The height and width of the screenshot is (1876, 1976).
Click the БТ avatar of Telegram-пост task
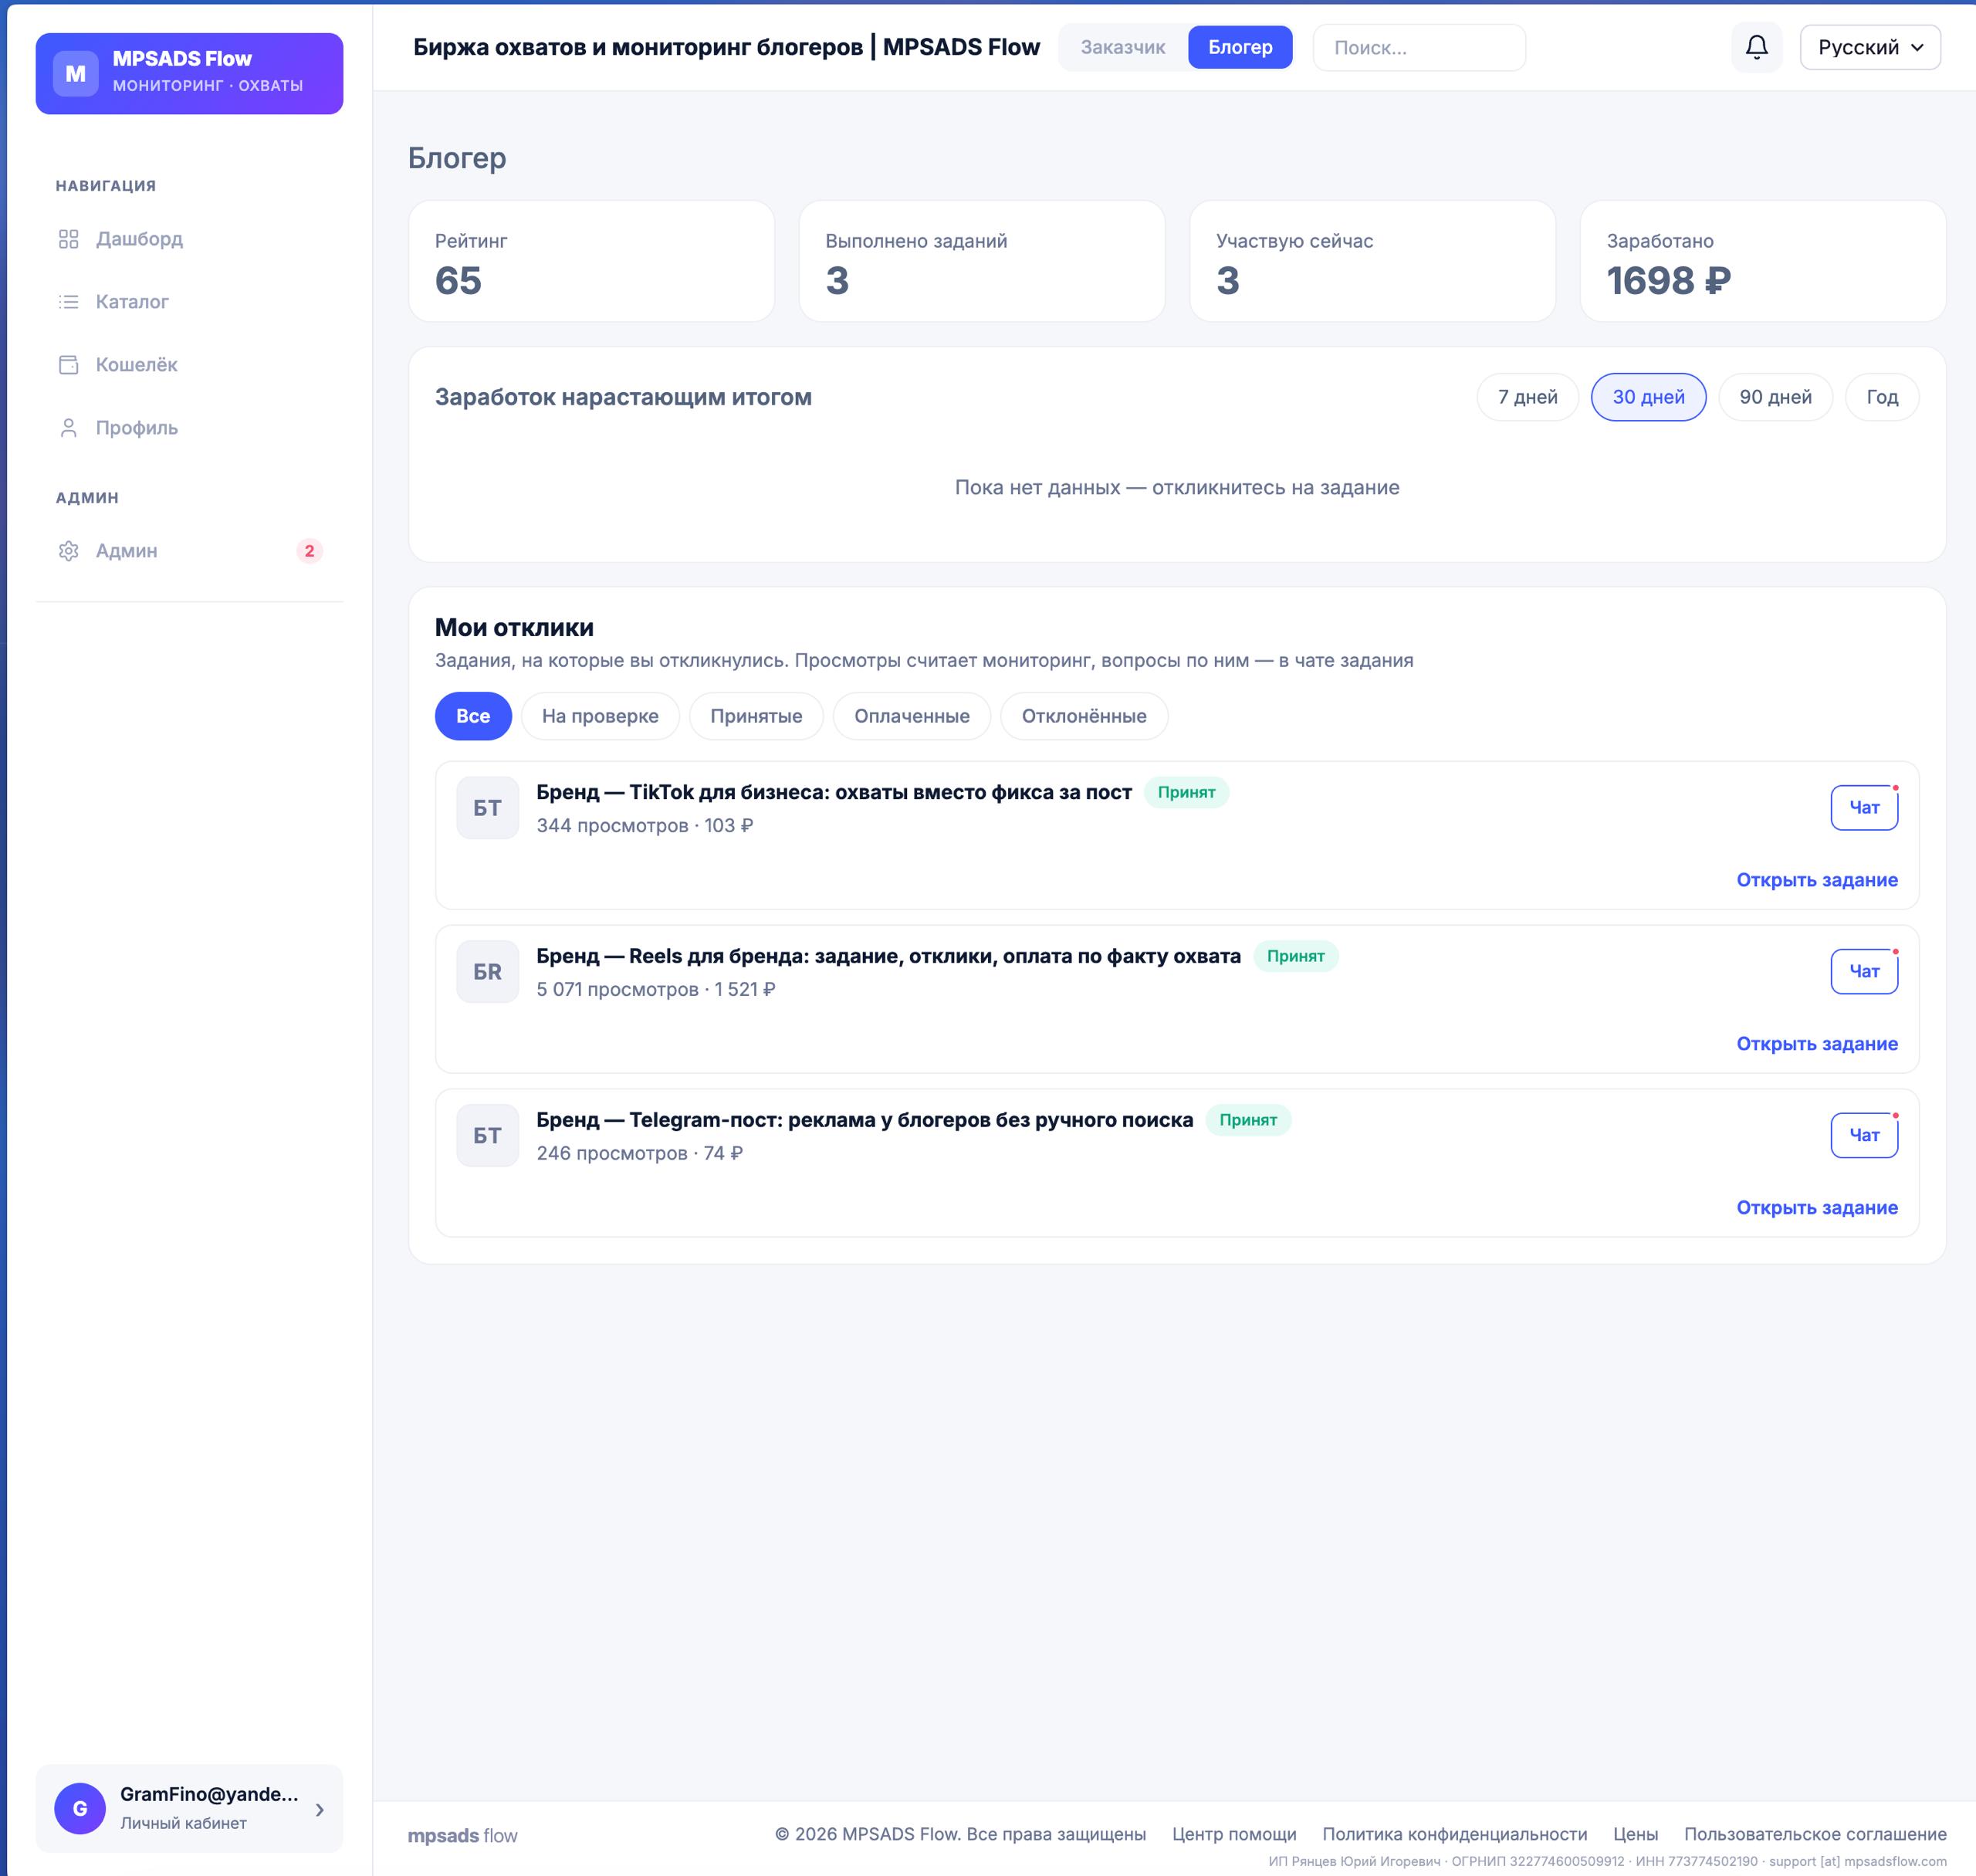pos(487,1136)
